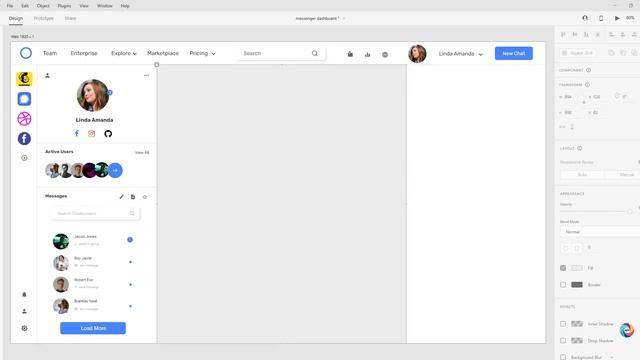
Task: Click GitHub icon under Linda Amanda
Action: [x=108, y=133]
